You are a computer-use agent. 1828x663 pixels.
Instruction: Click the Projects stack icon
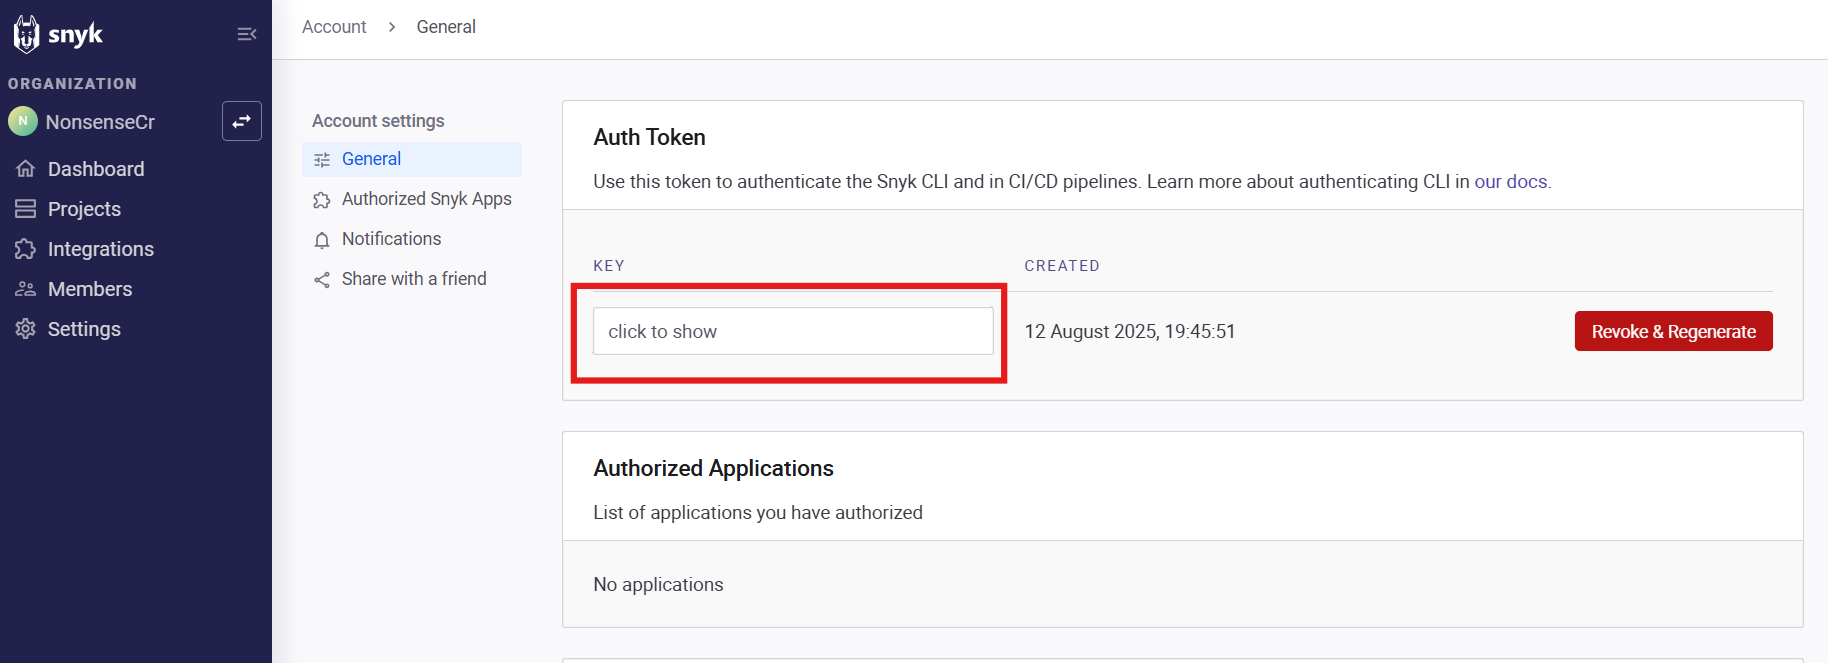point(26,209)
